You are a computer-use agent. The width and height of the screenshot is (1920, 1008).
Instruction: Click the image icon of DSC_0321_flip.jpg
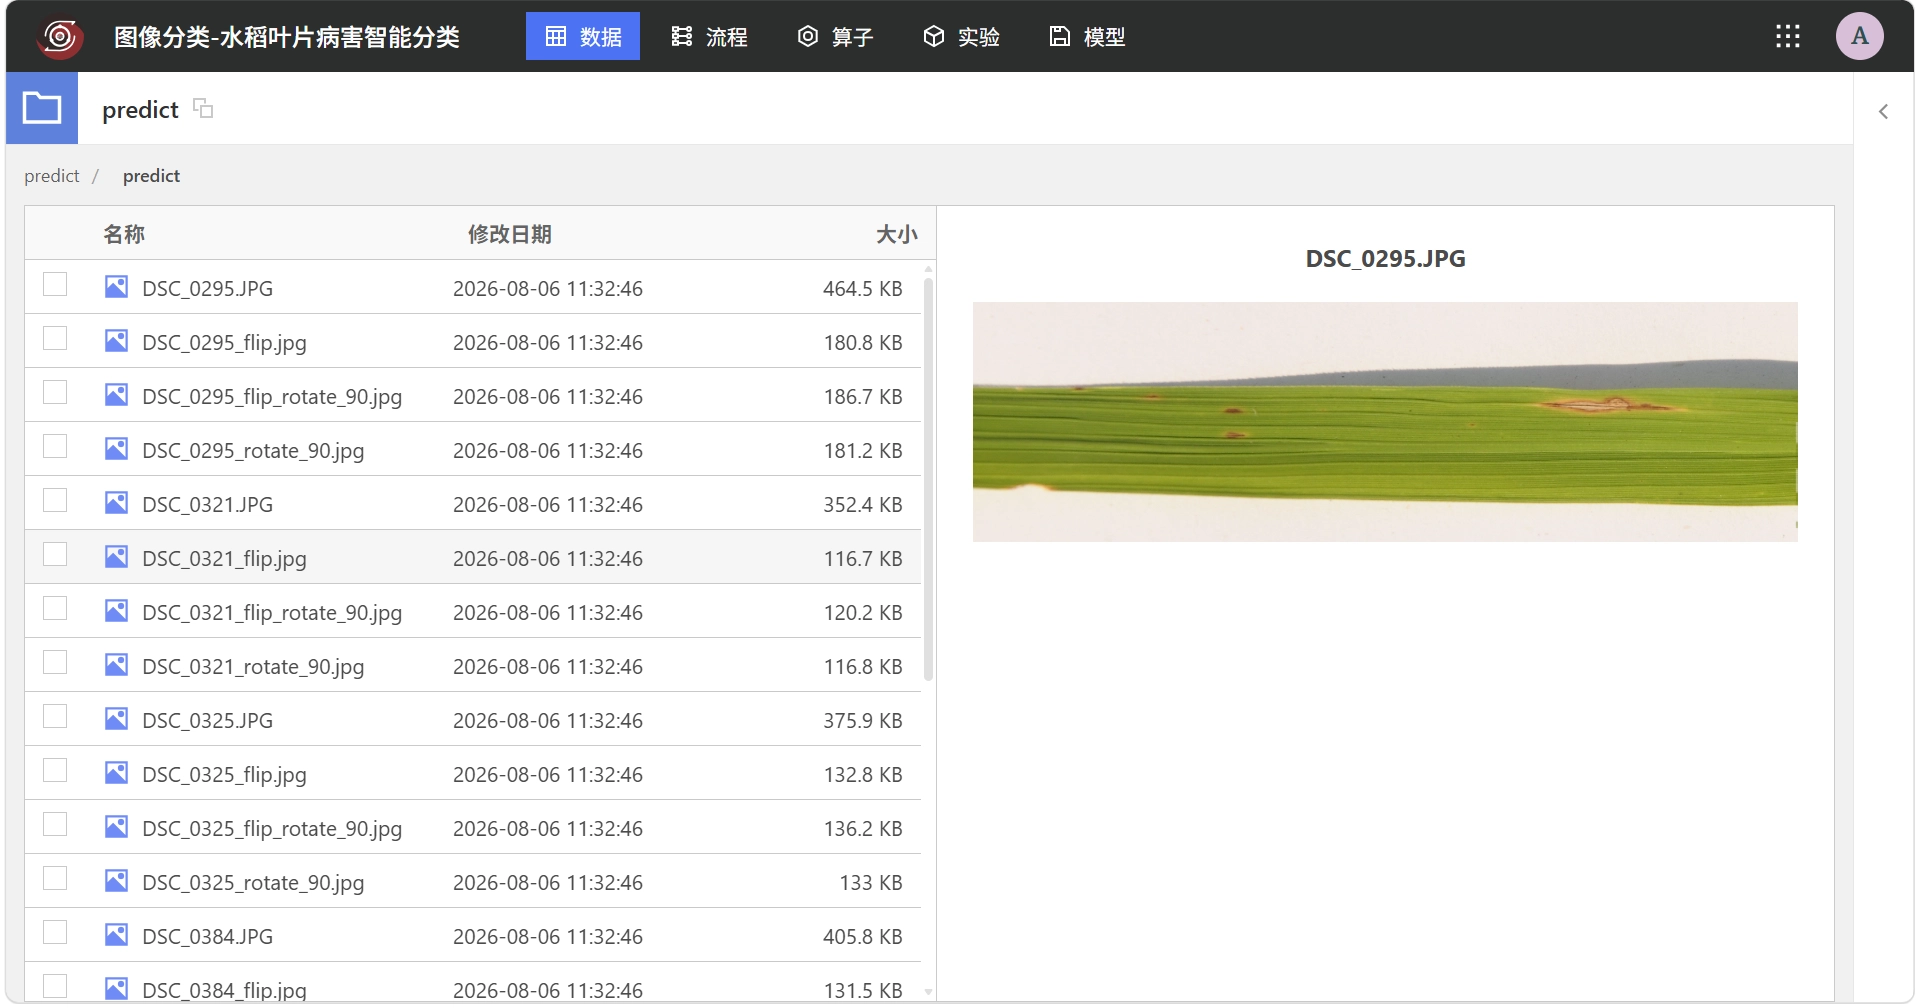(x=116, y=557)
